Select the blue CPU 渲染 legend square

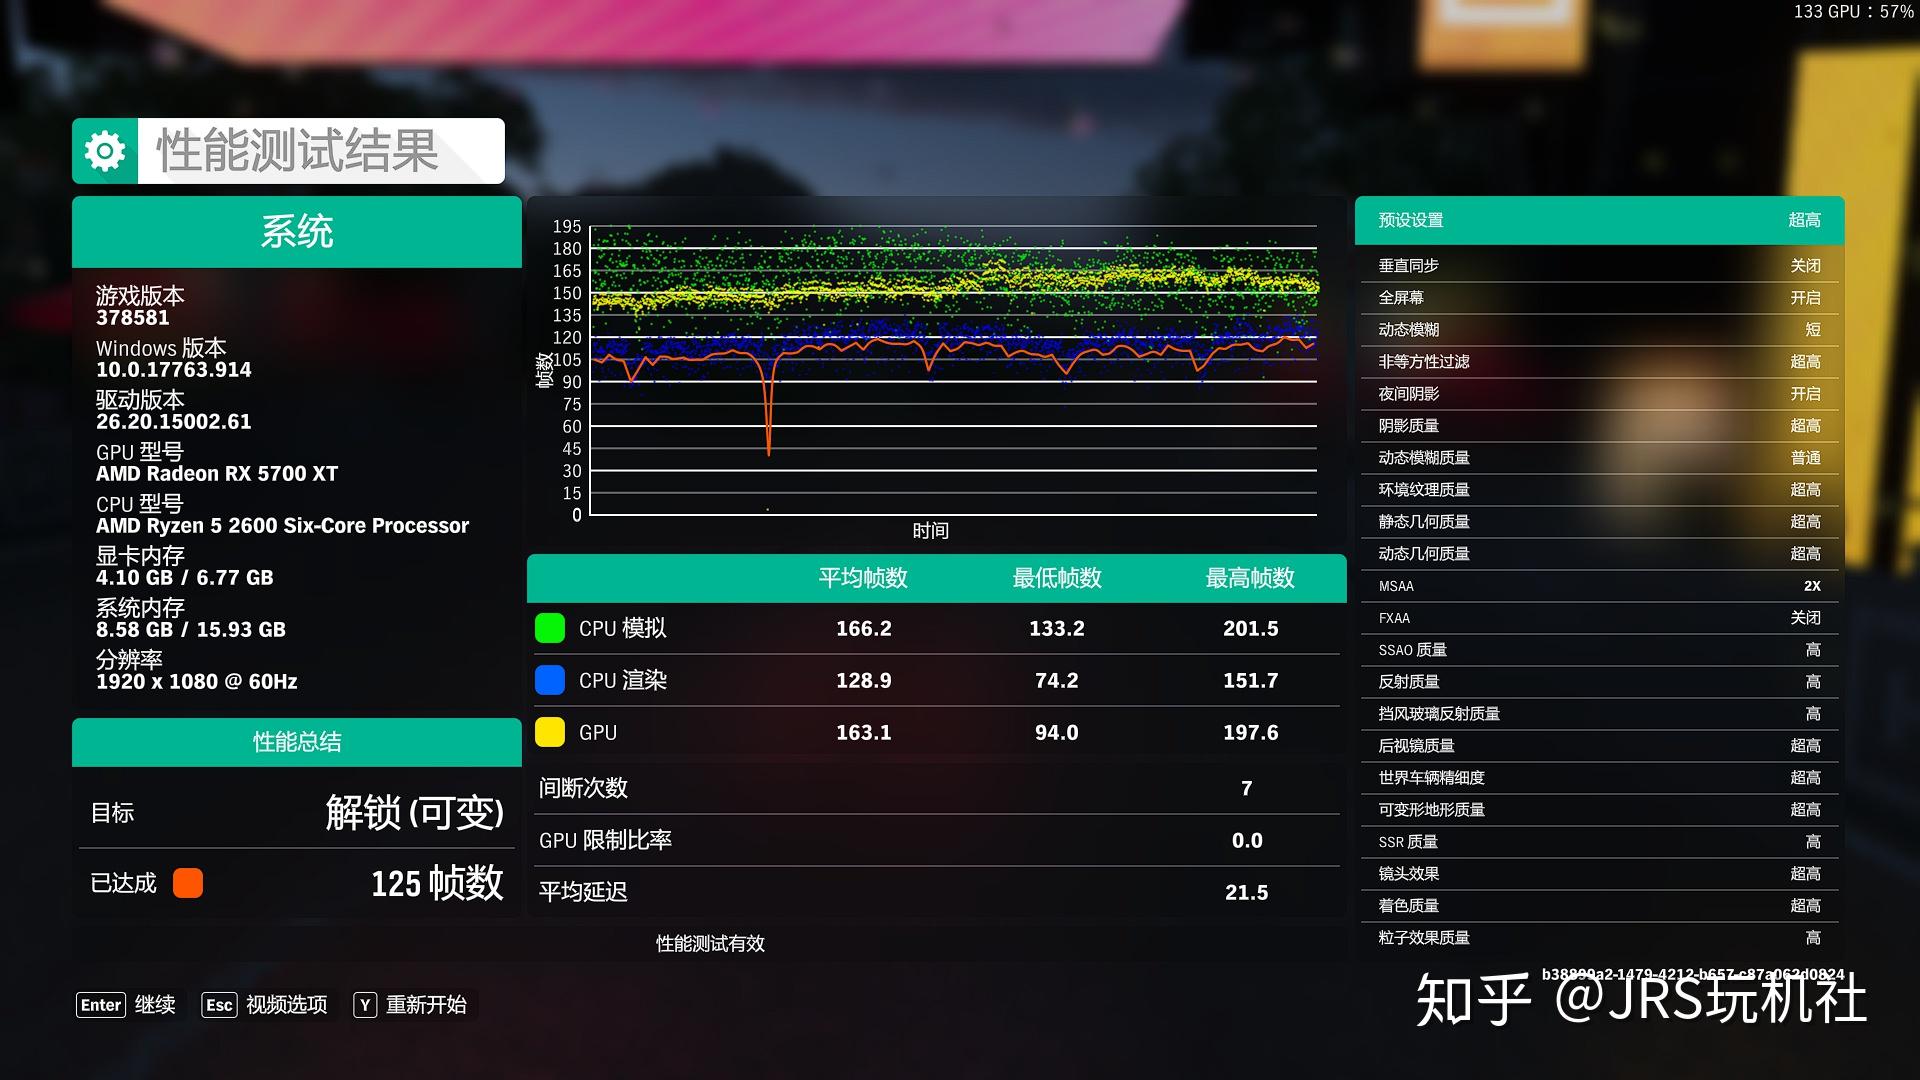pyautogui.click(x=550, y=680)
